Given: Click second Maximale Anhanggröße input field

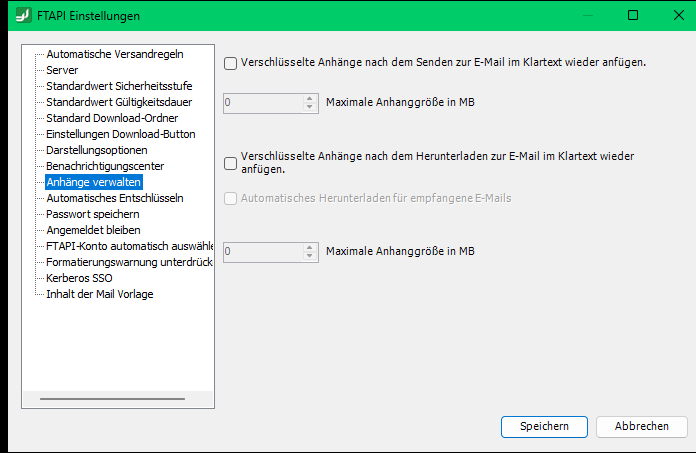Looking at the screenshot, I should [264, 252].
